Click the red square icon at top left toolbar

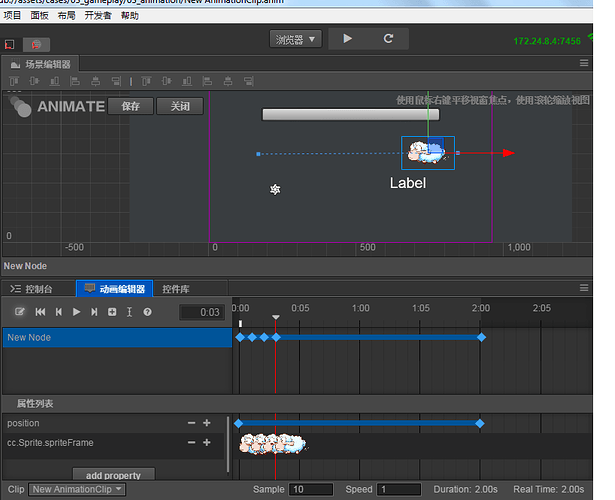(9, 44)
